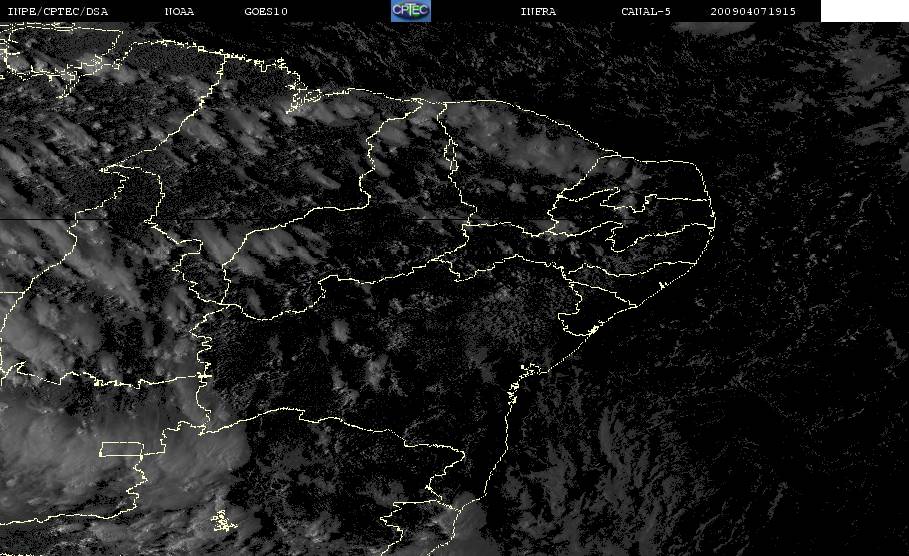Click the GOES10 satellite label
Screen dimensions: 909x556
pos(266,12)
